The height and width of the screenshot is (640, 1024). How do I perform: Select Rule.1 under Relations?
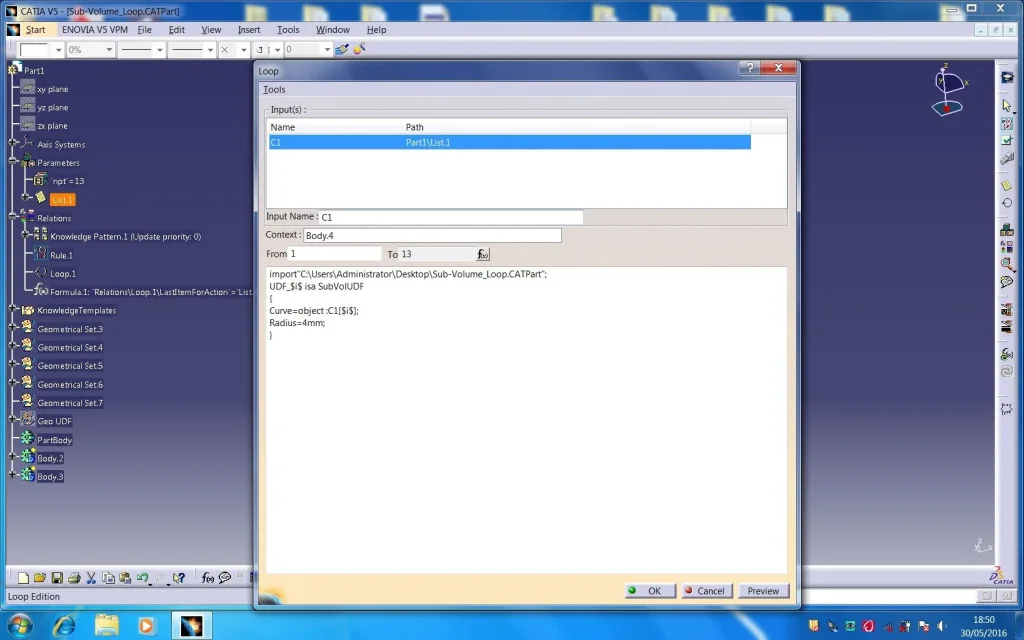coord(61,255)
